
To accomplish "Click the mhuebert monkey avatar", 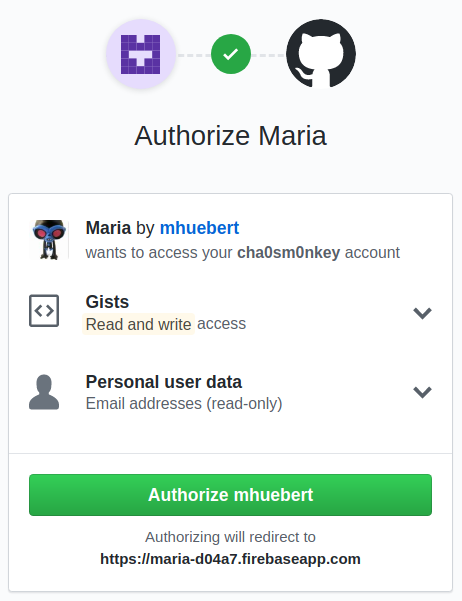I will pos(49,240).
